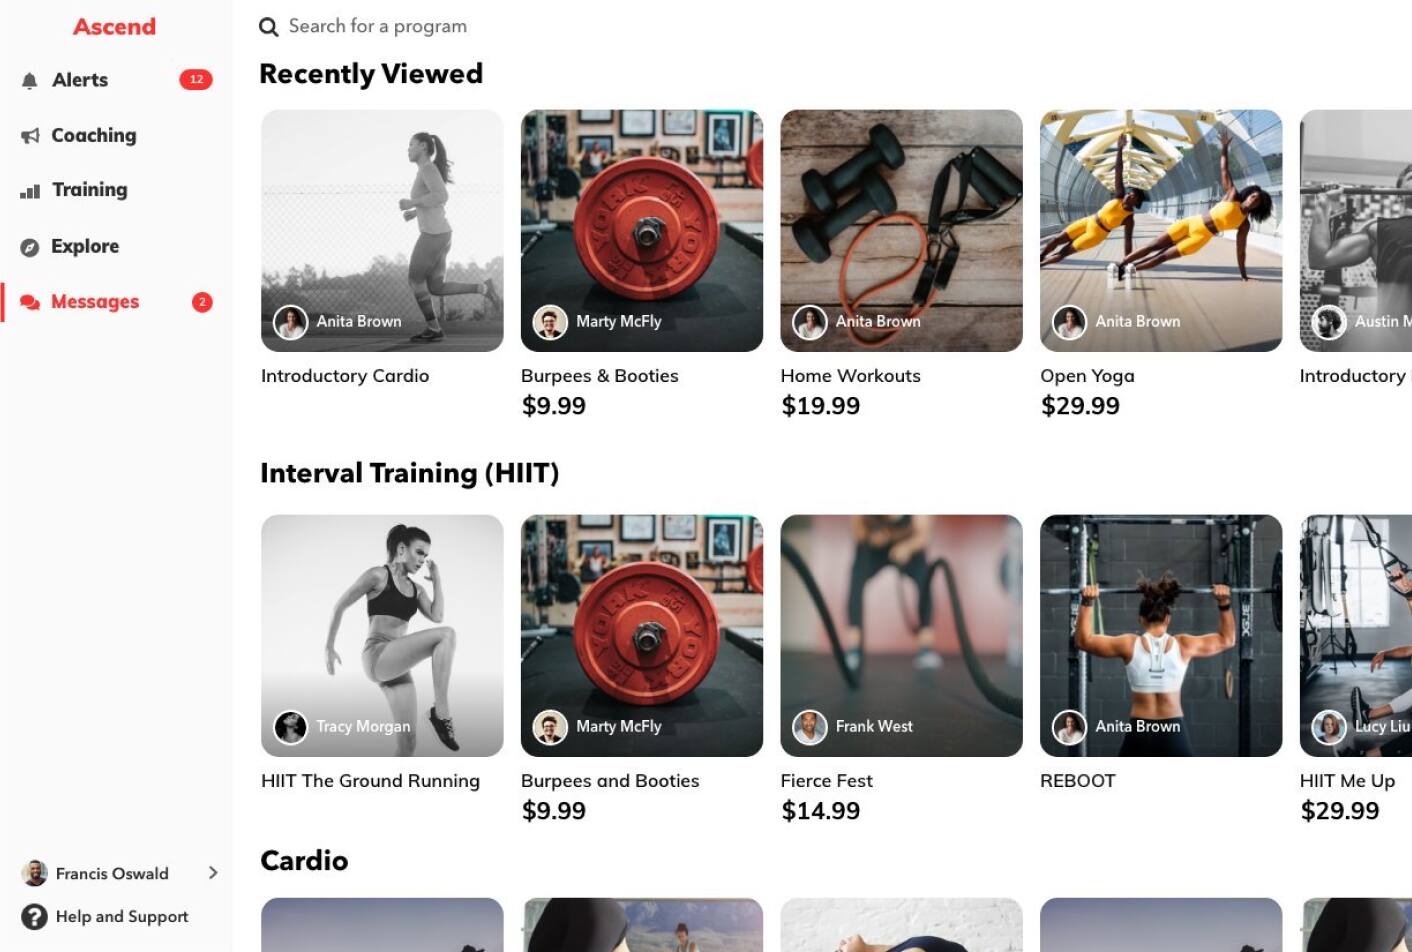Image resolution: width=1412 pixels, height=952 pixels.
Task: Click Marty McFly's avatar on Burpees & Booties
Action: pos(550,322)
